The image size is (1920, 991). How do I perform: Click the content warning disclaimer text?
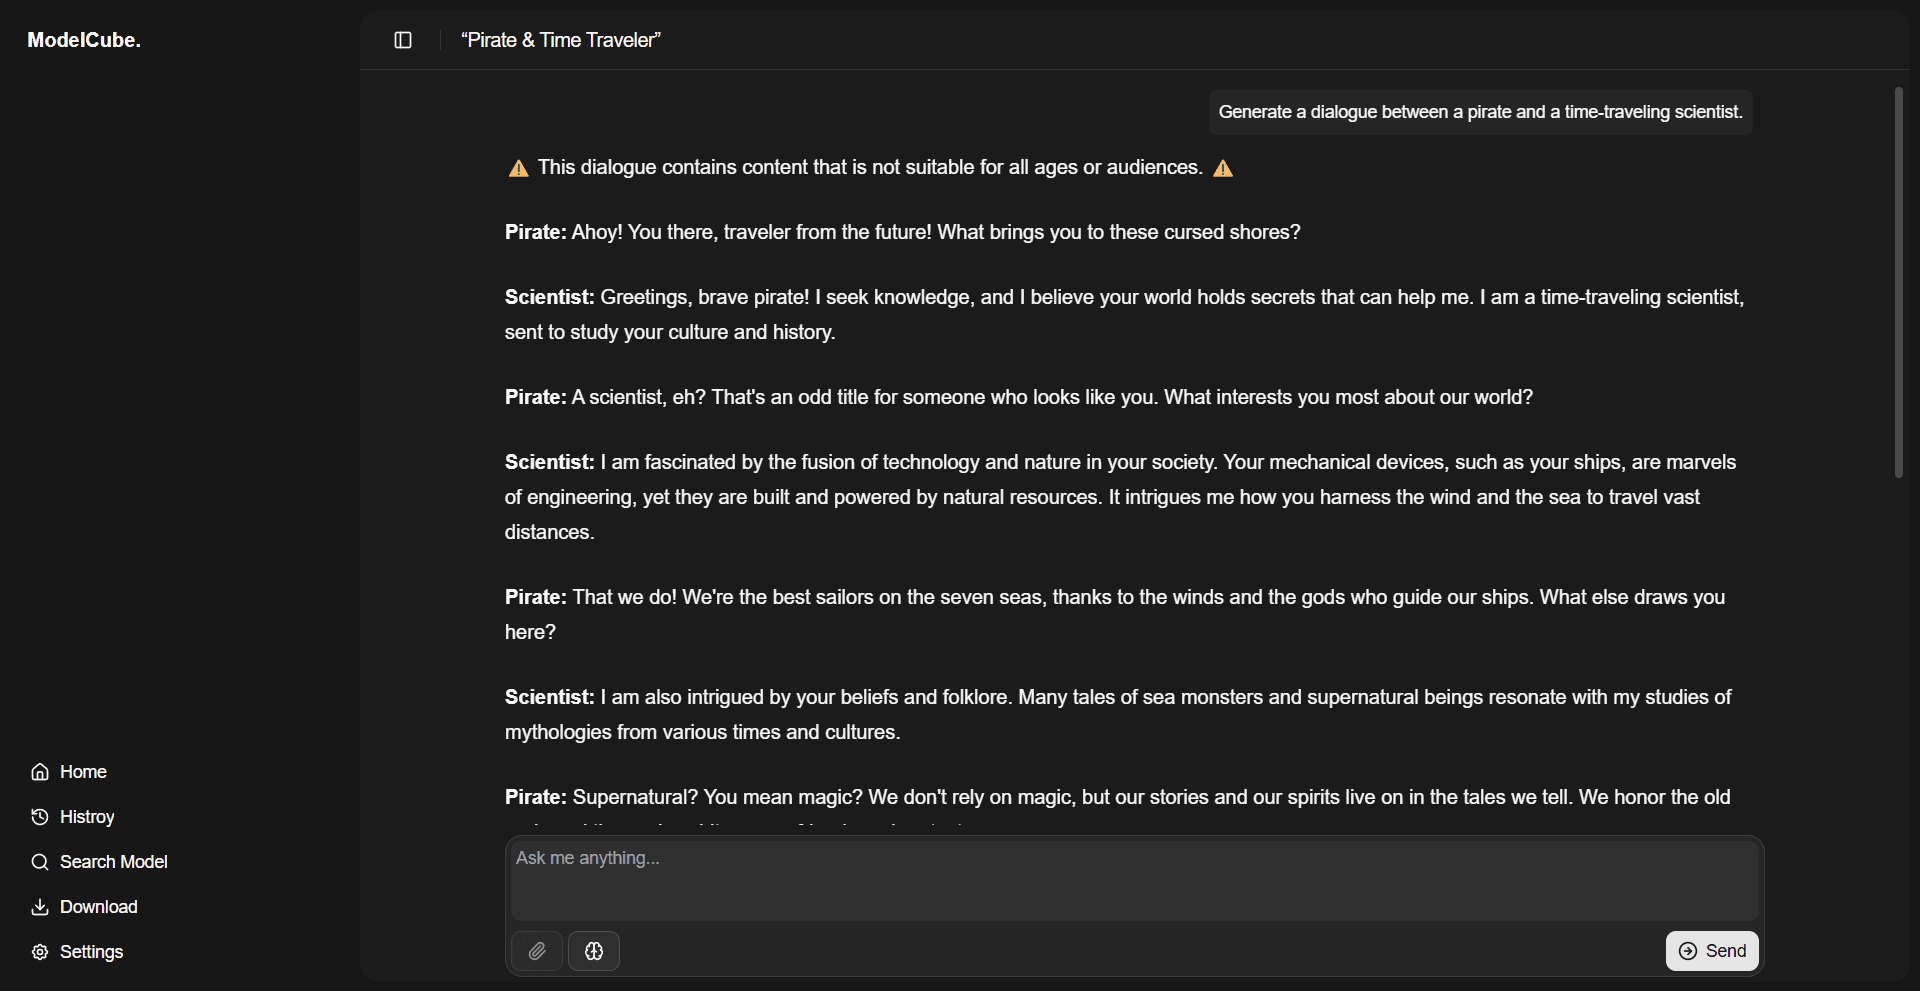(x=870, y=167)
